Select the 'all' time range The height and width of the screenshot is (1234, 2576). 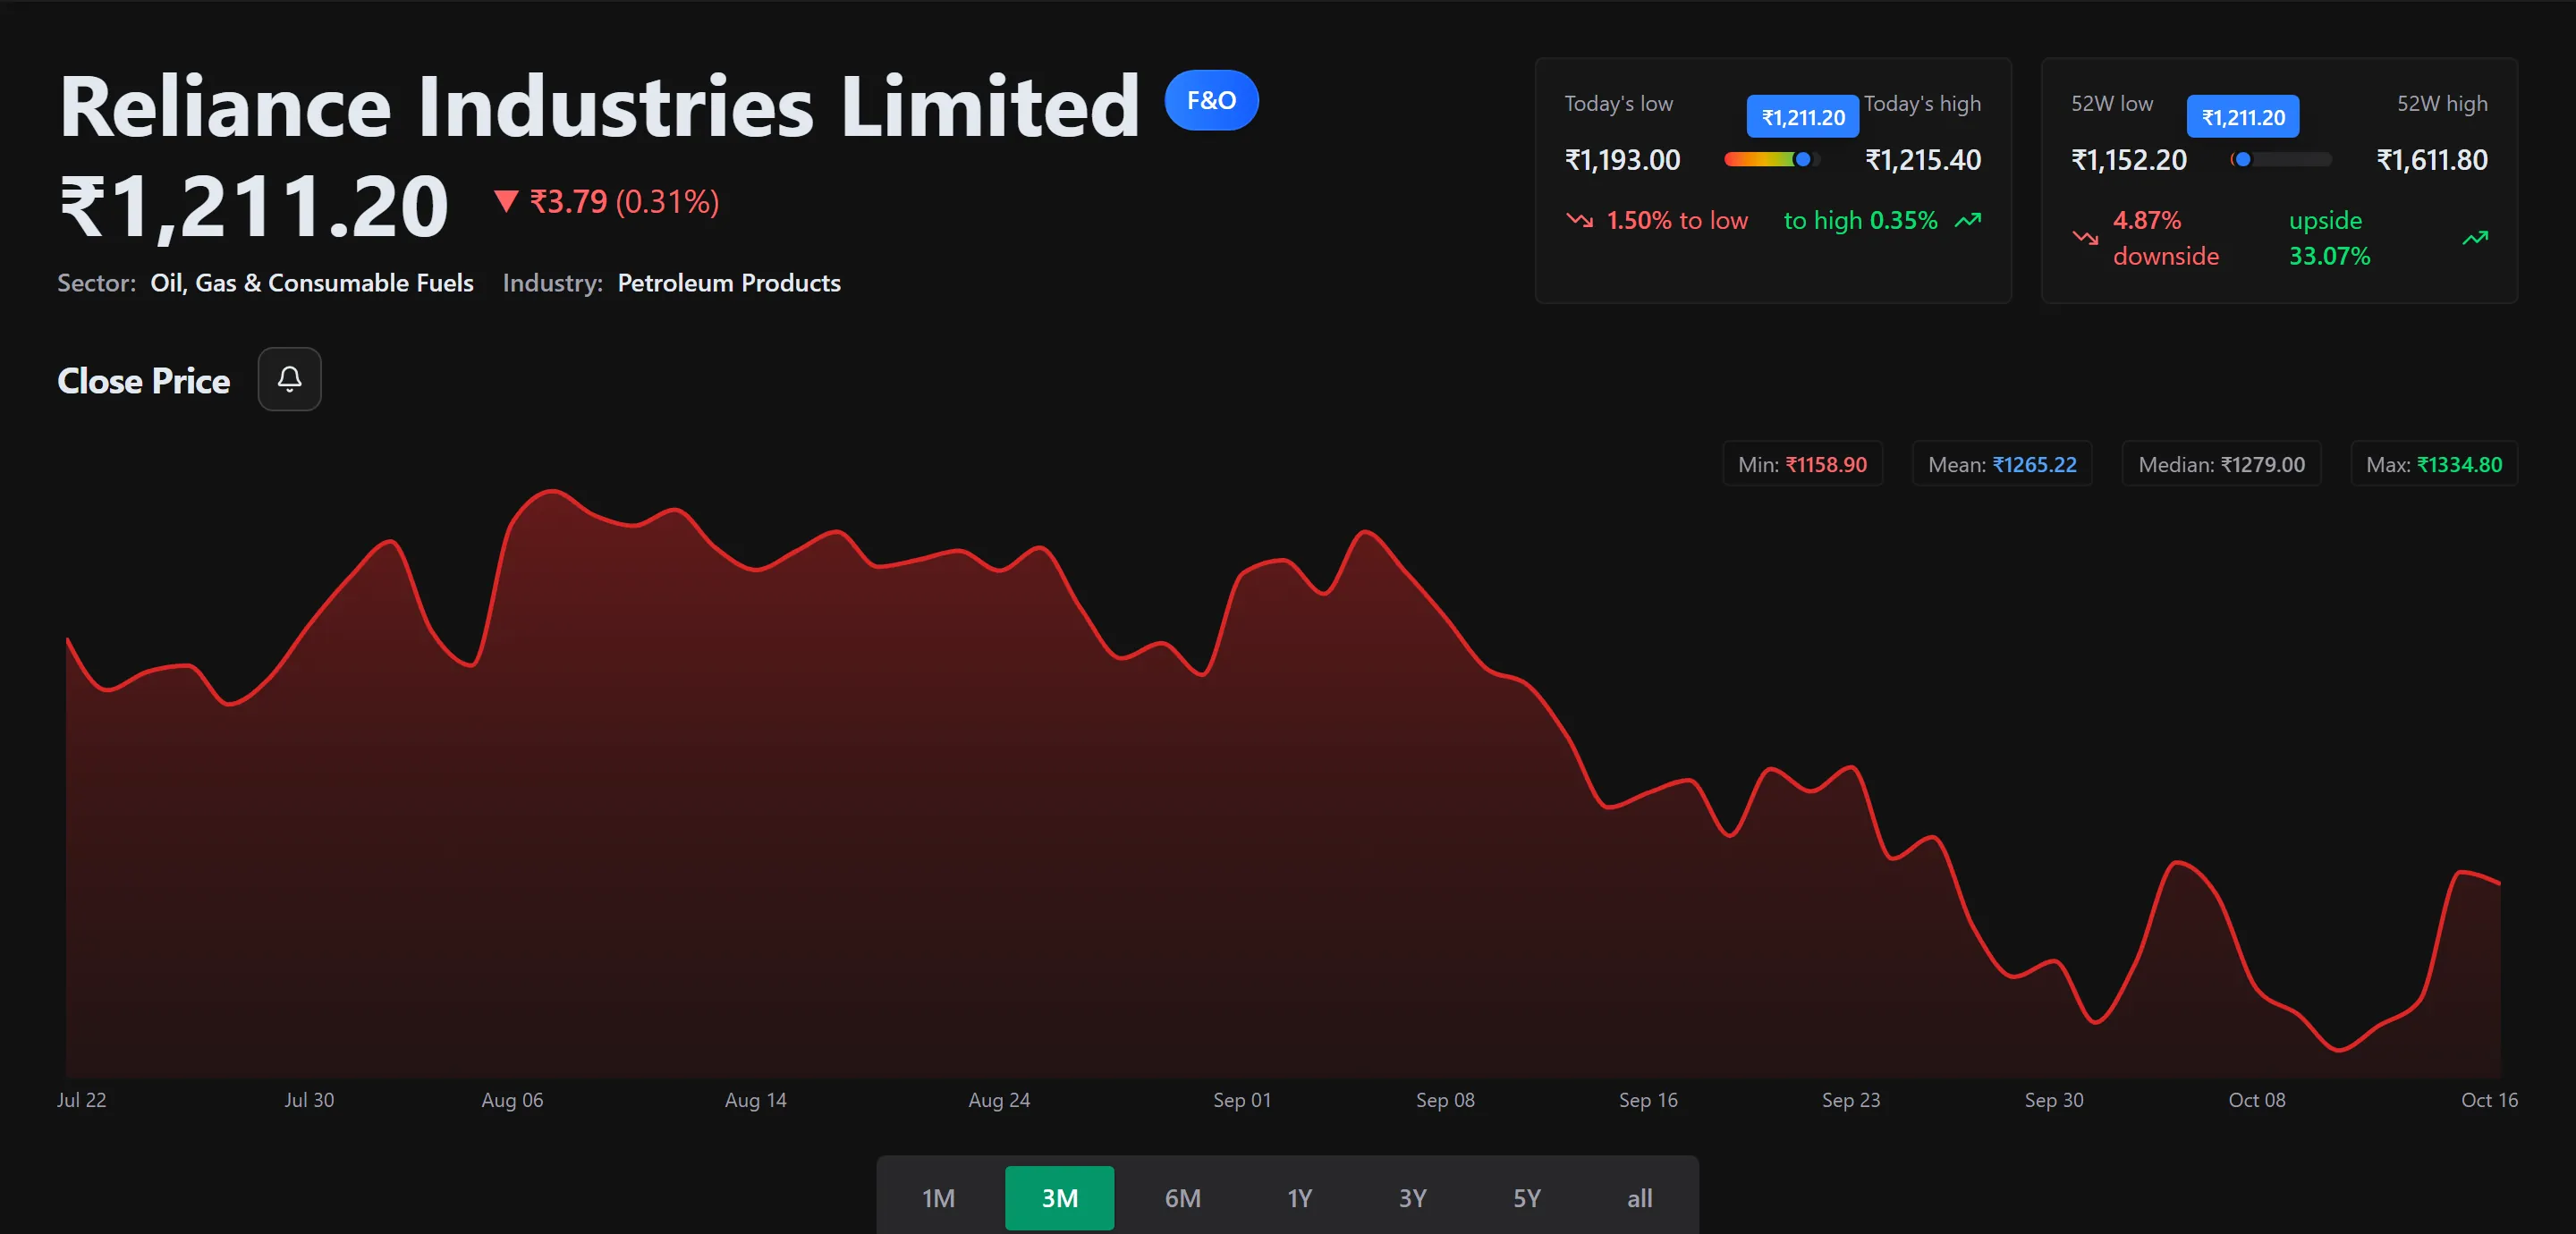[x=1639, y=1197]
